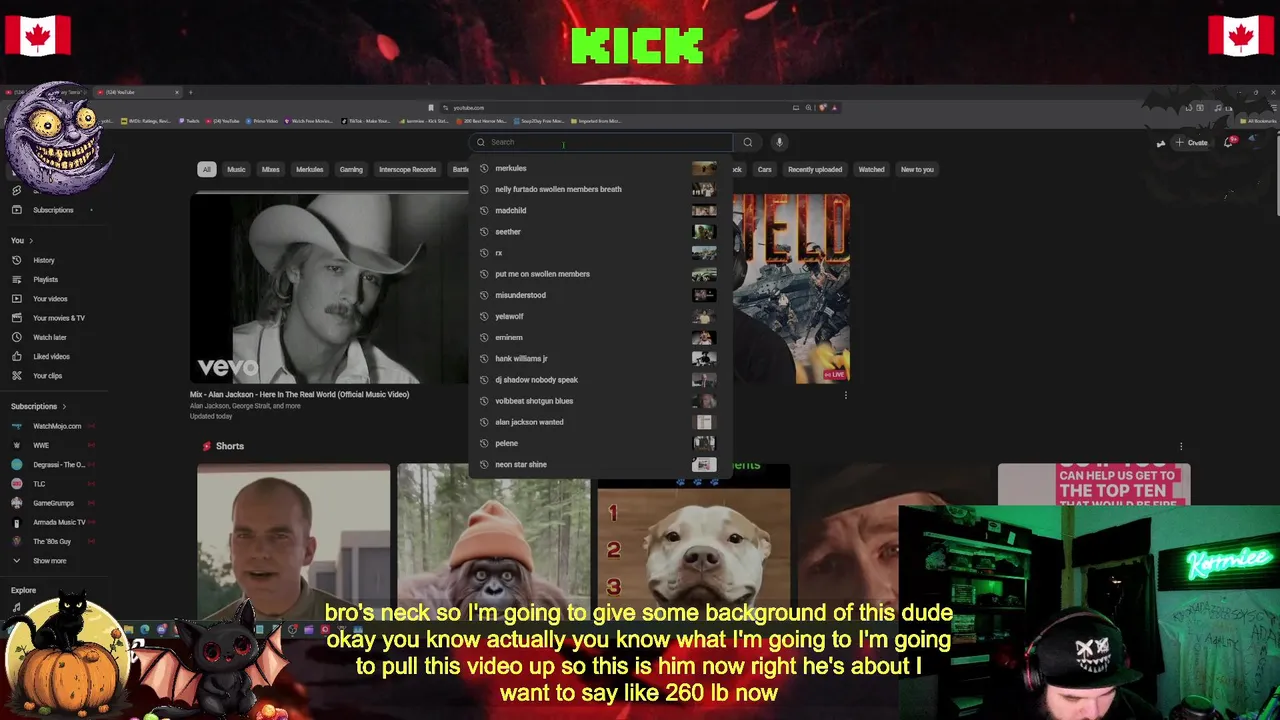
Task: Expand the You section chevron
Action: coord(31,241)
